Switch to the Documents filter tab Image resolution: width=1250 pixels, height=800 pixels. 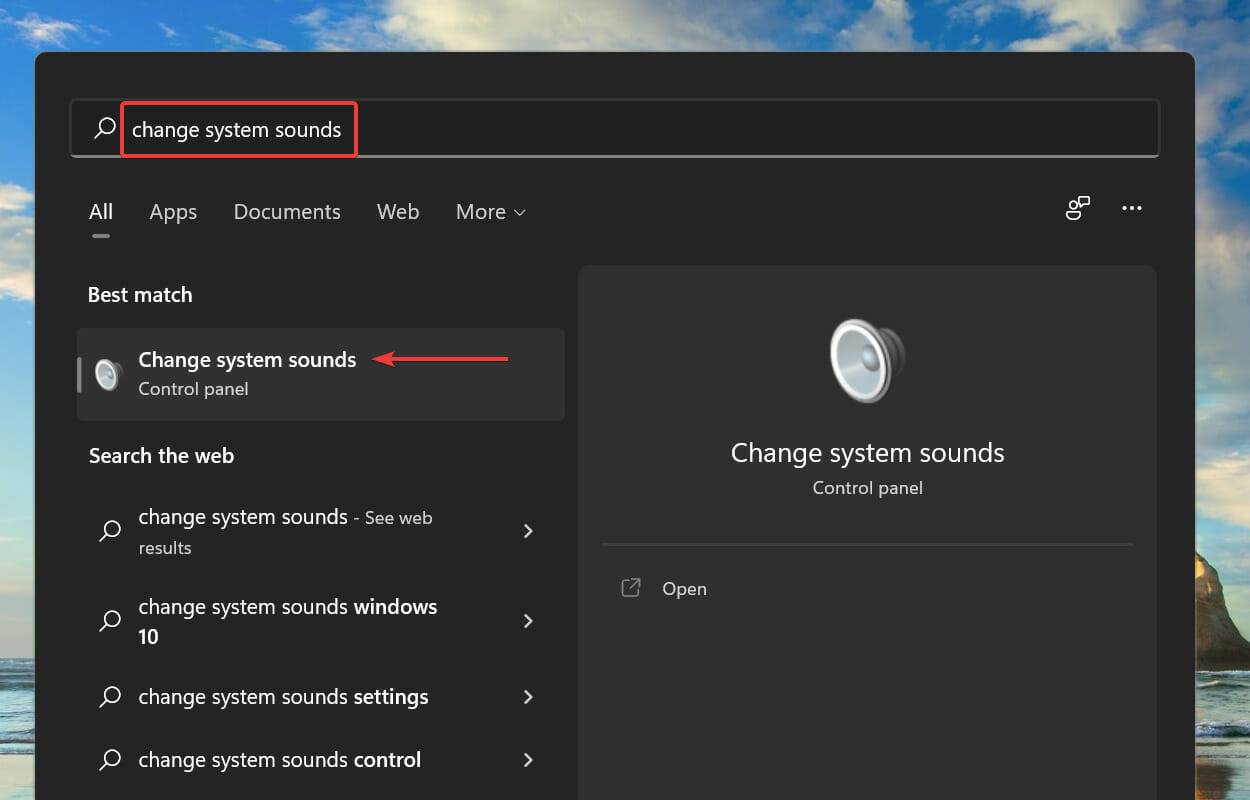(287, 211)
